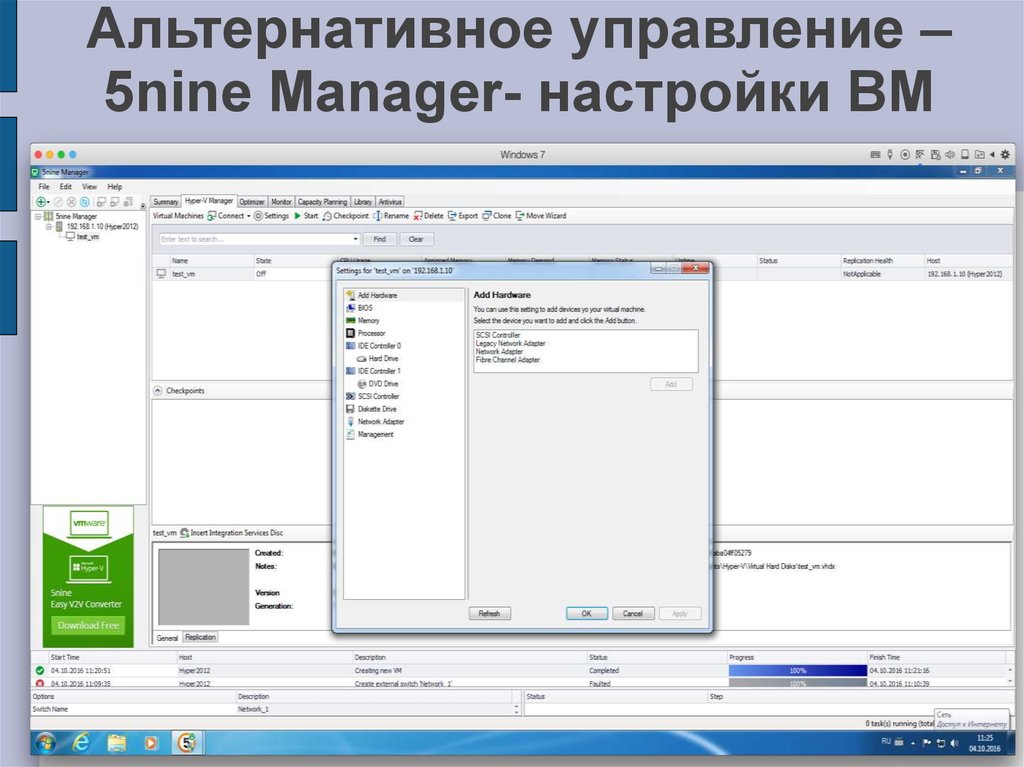Export the virtual machine
The width and height of the screenshot is (1024, 767).
[462, 216]
